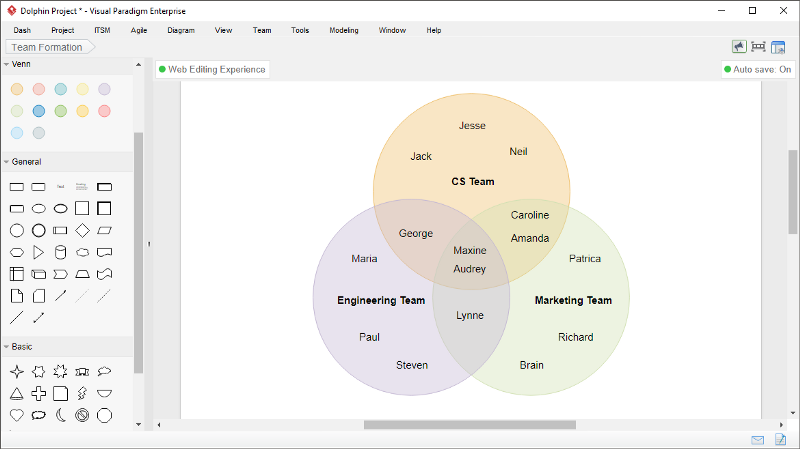The height and width of the screenshot is (449, 800).
Task: Select the diamond shape in General palette
Action: pyautogui.click(x=82, y=230)
